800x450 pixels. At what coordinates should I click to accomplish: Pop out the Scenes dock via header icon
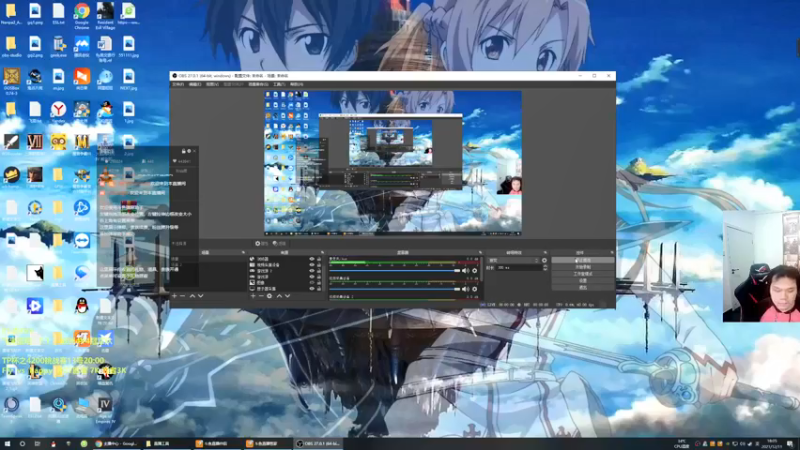click(243, 253)
